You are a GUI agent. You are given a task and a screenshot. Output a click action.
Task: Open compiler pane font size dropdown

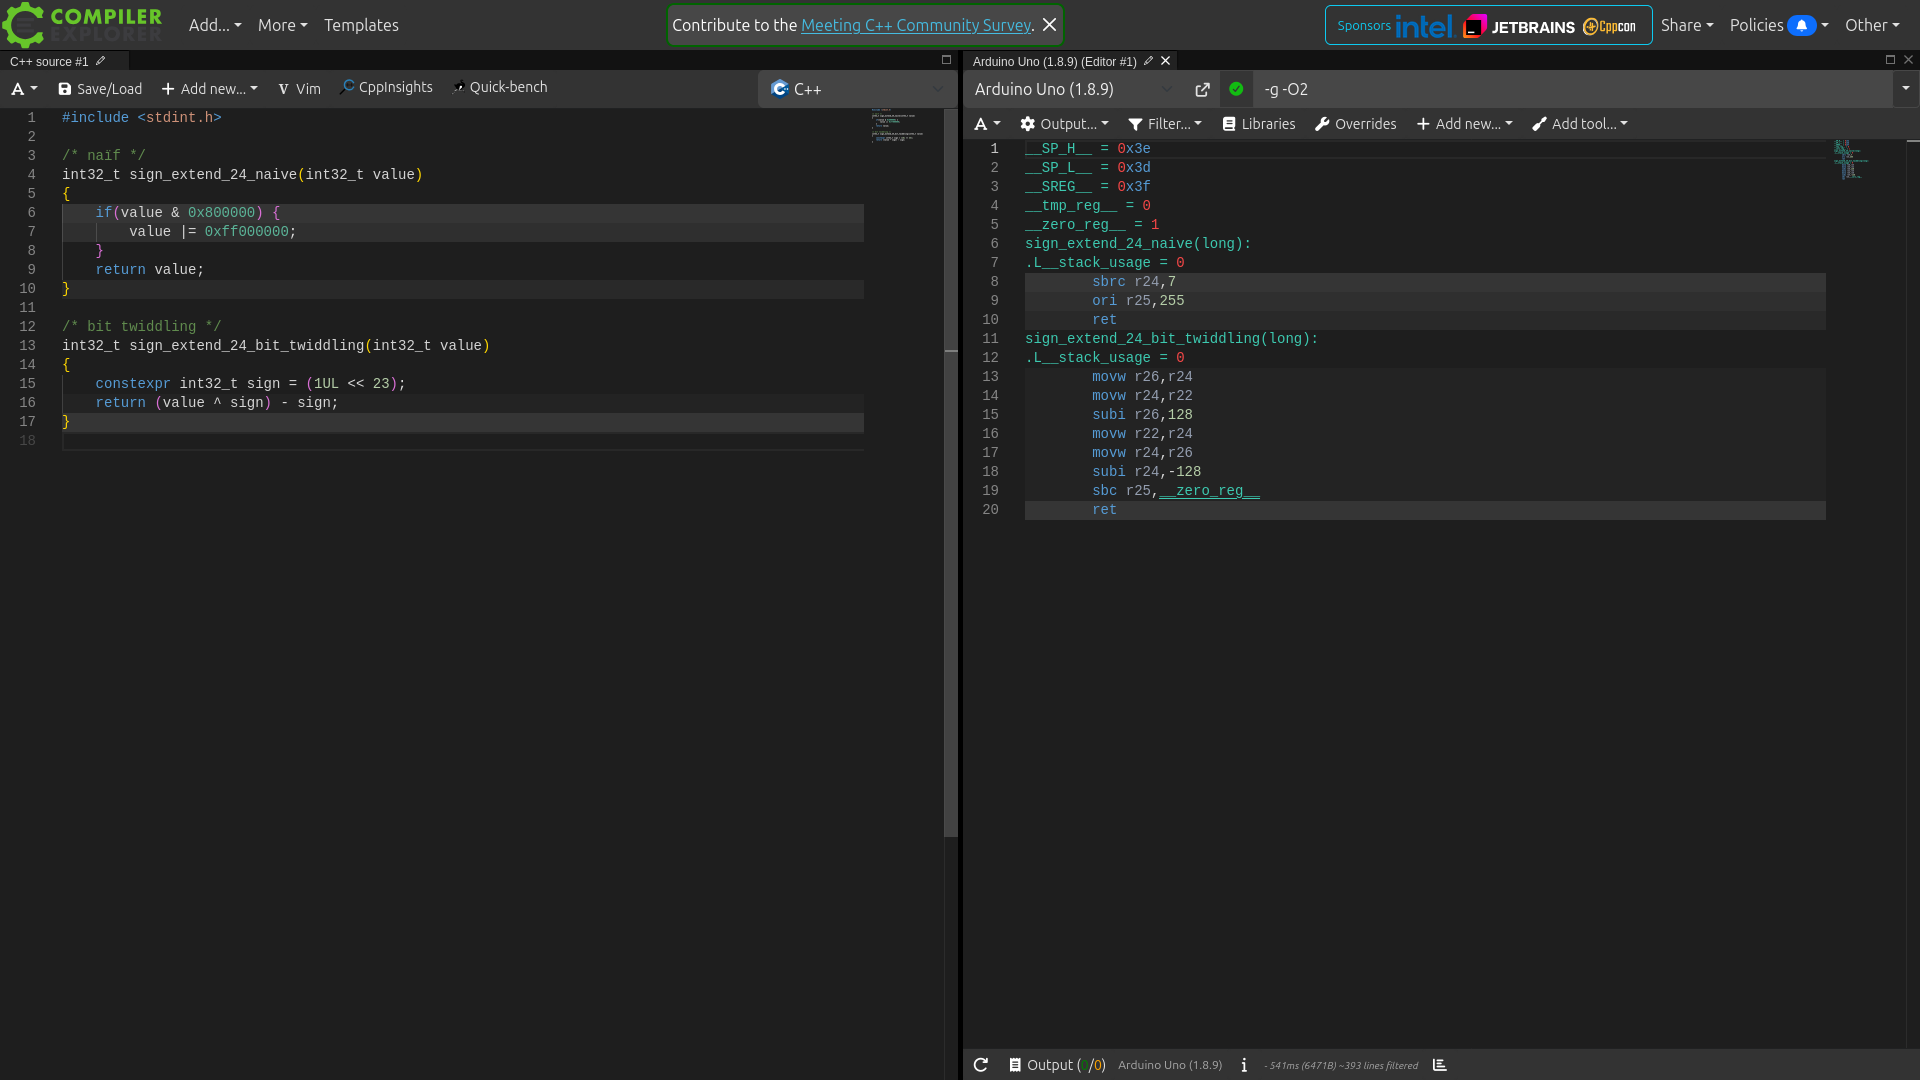pos(987,124)
